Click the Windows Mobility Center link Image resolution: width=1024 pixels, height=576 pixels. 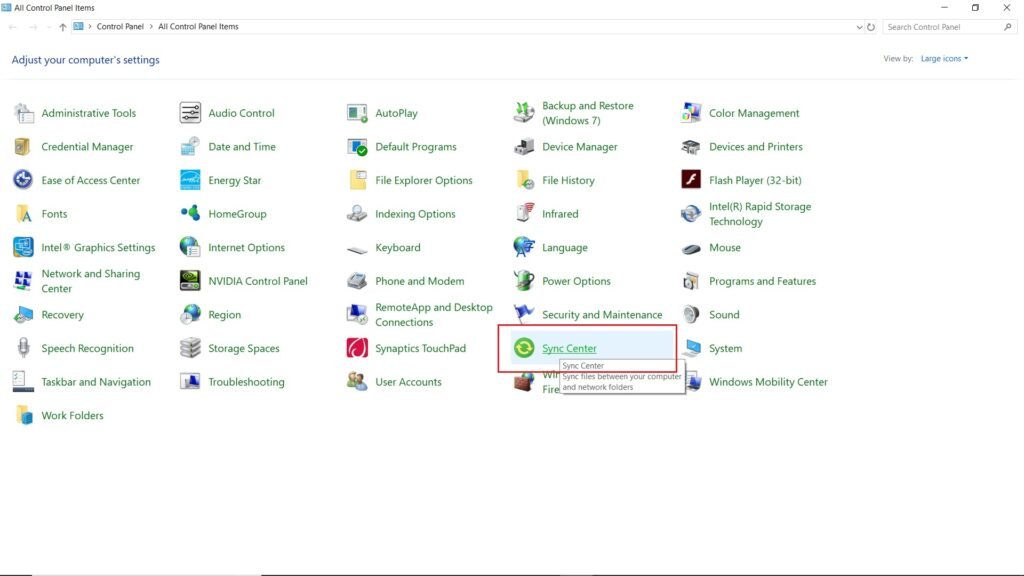point(768,382)
